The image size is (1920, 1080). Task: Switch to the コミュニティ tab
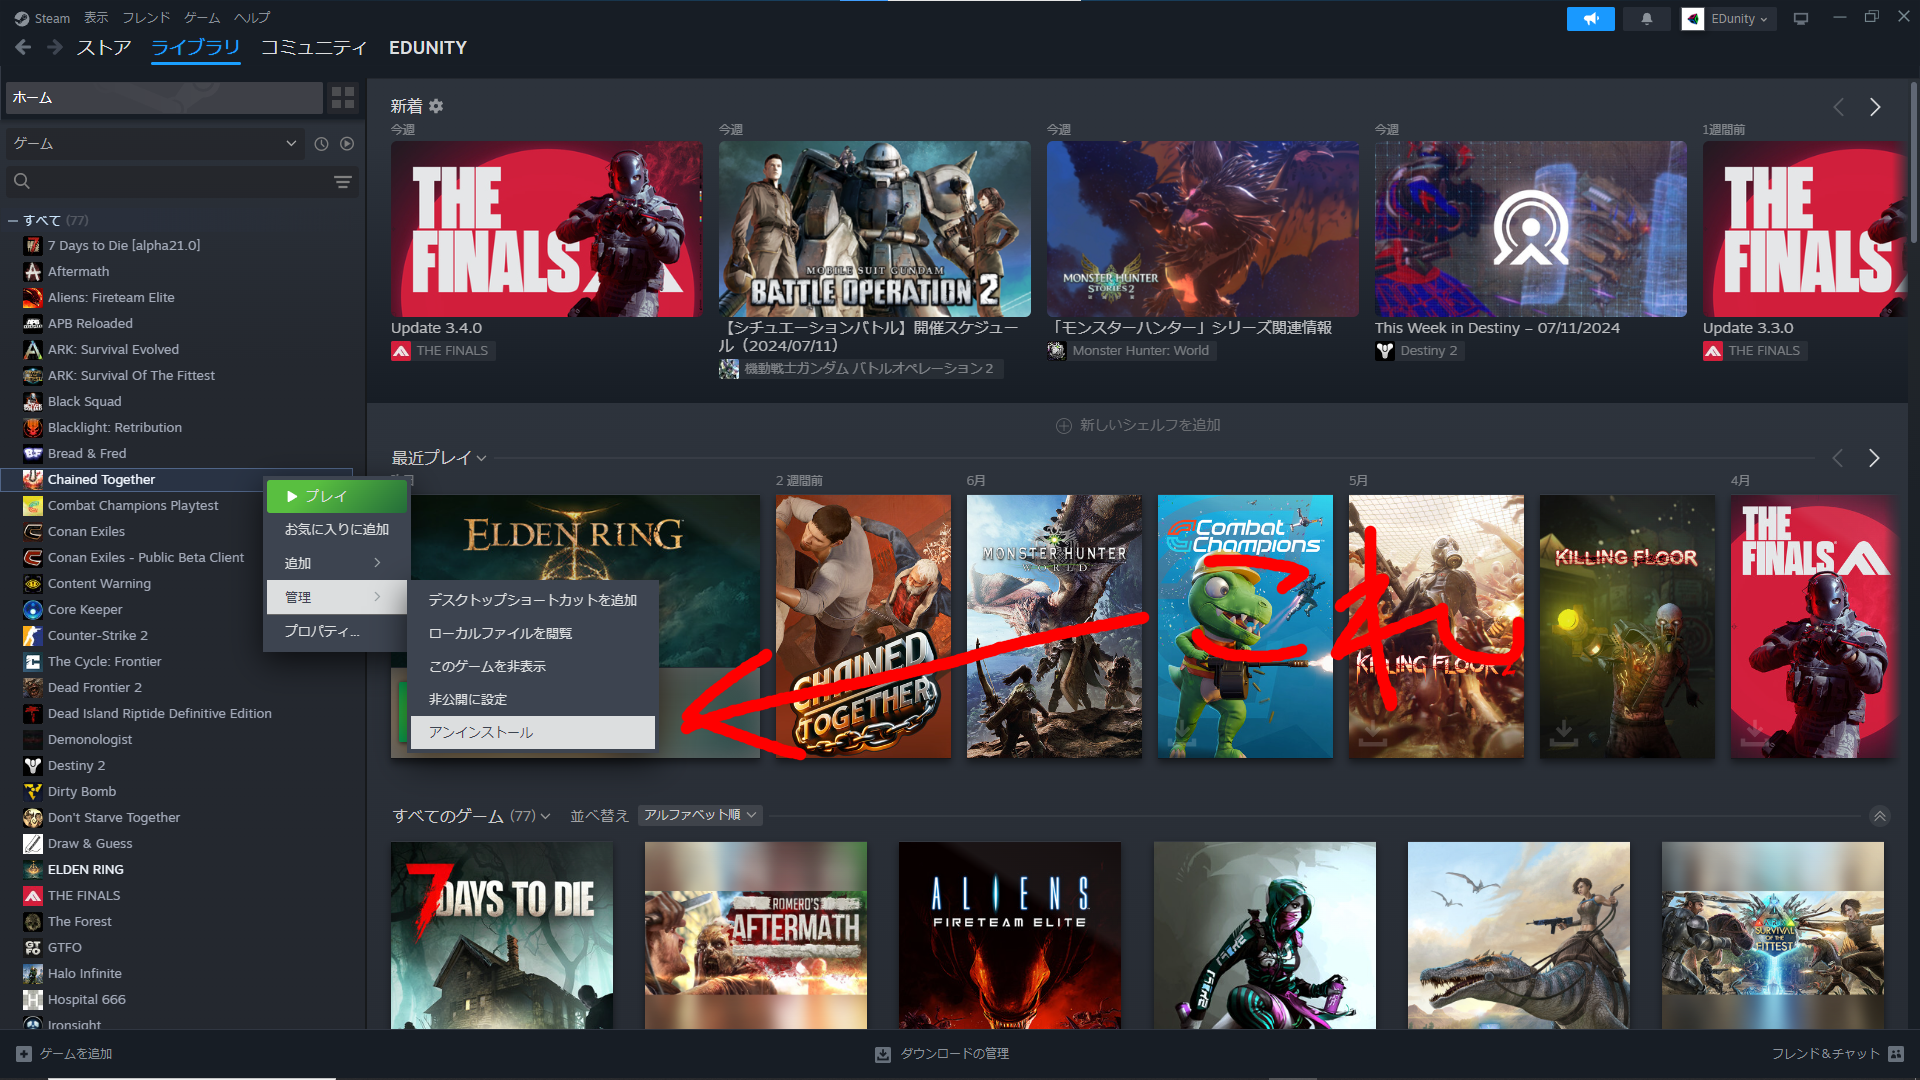pos(313,47)
